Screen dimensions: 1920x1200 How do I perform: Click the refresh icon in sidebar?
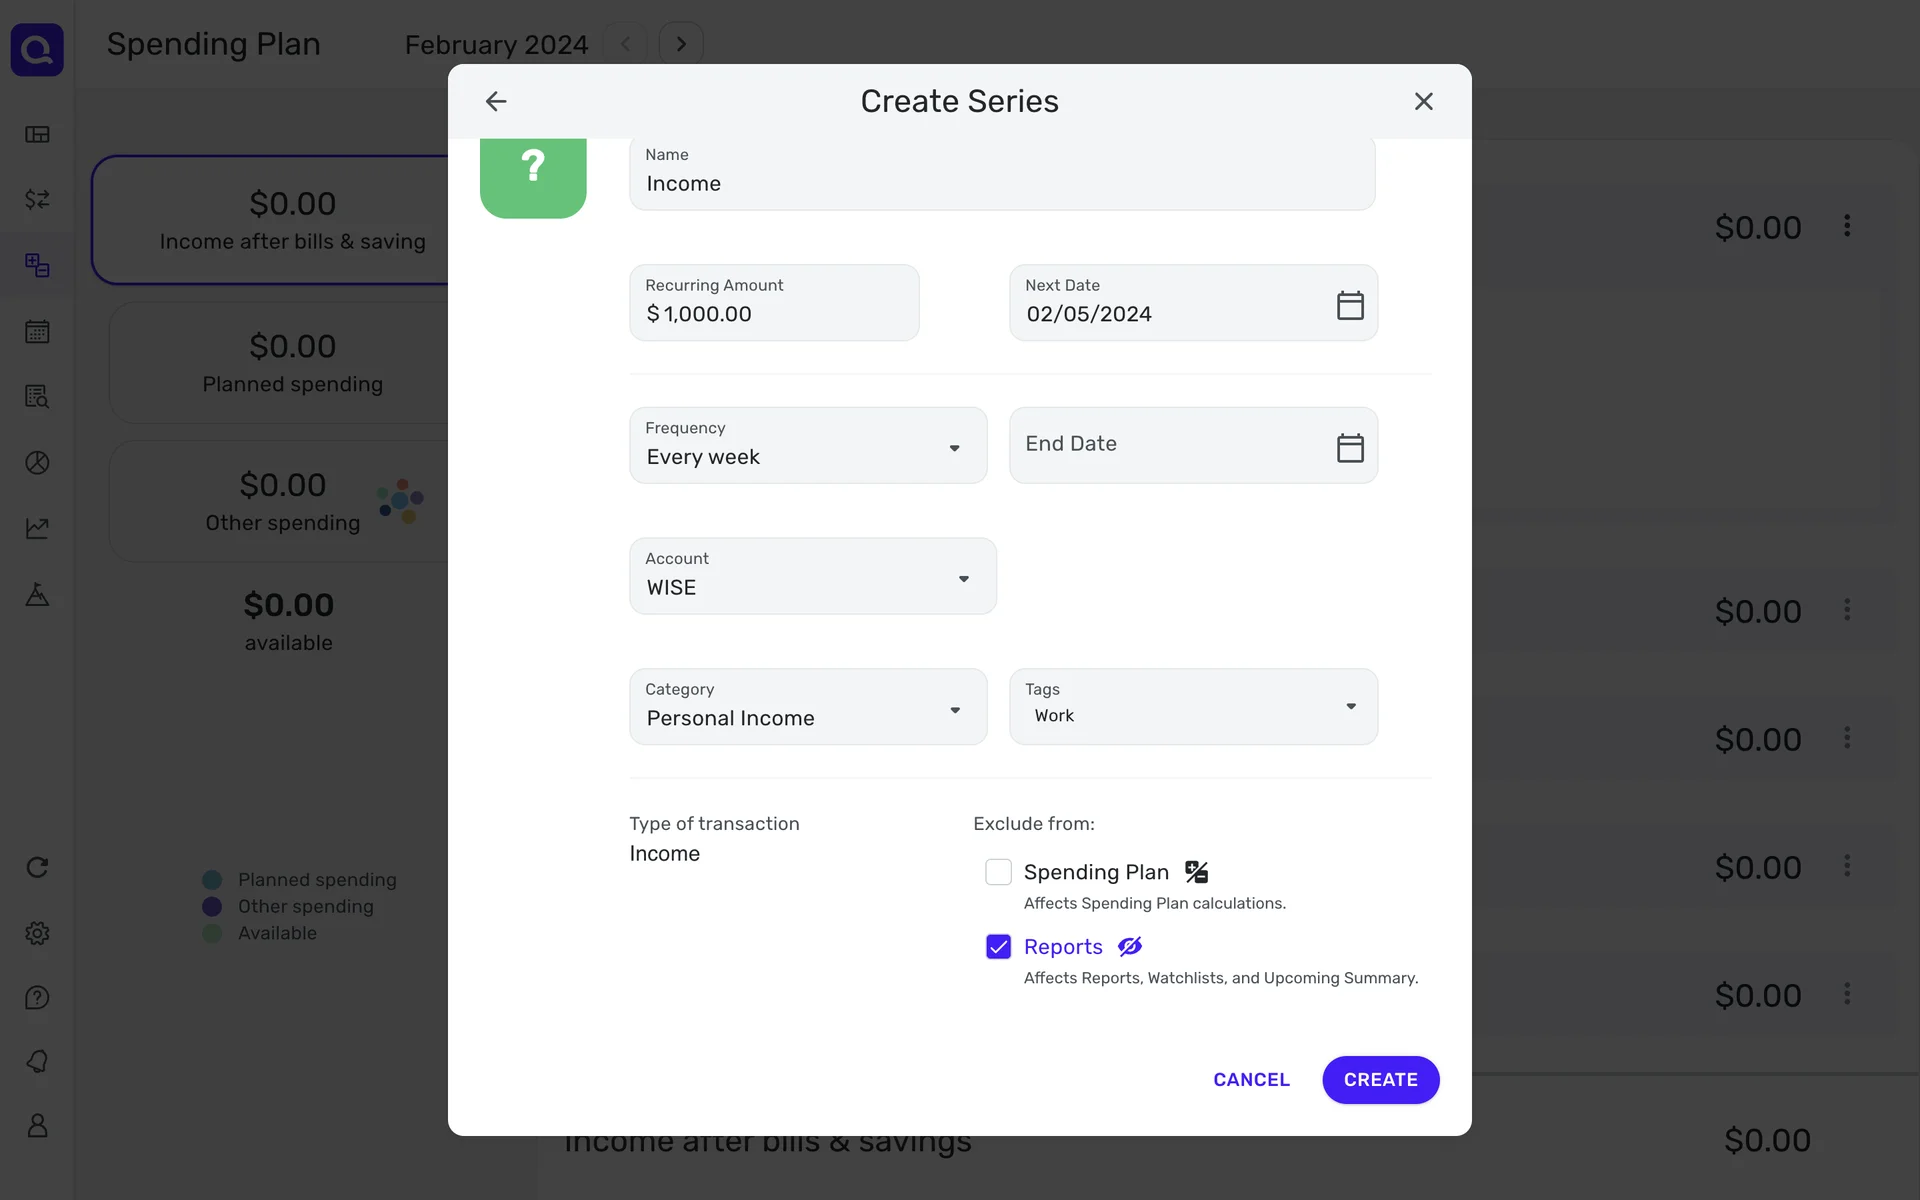[37, 867]
